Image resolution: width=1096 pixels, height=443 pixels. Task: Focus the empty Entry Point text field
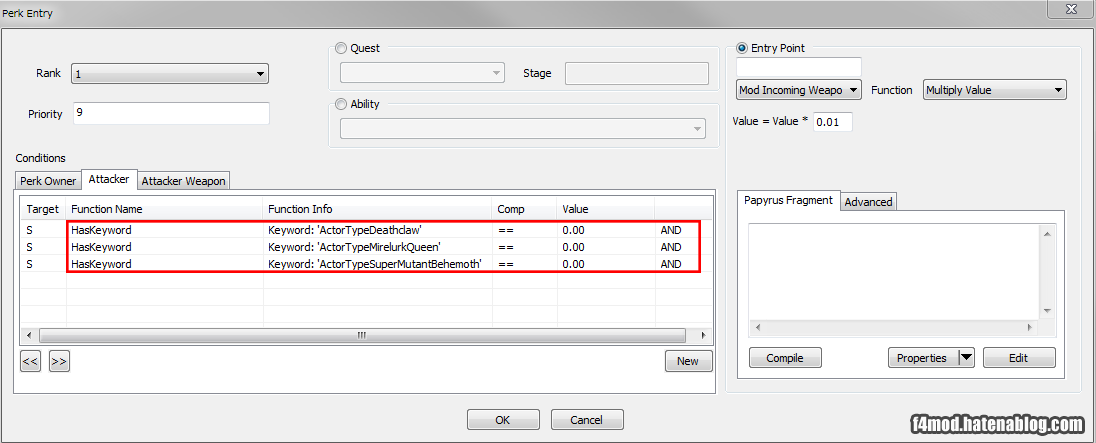pyautogui.click(x=799, y=67)
